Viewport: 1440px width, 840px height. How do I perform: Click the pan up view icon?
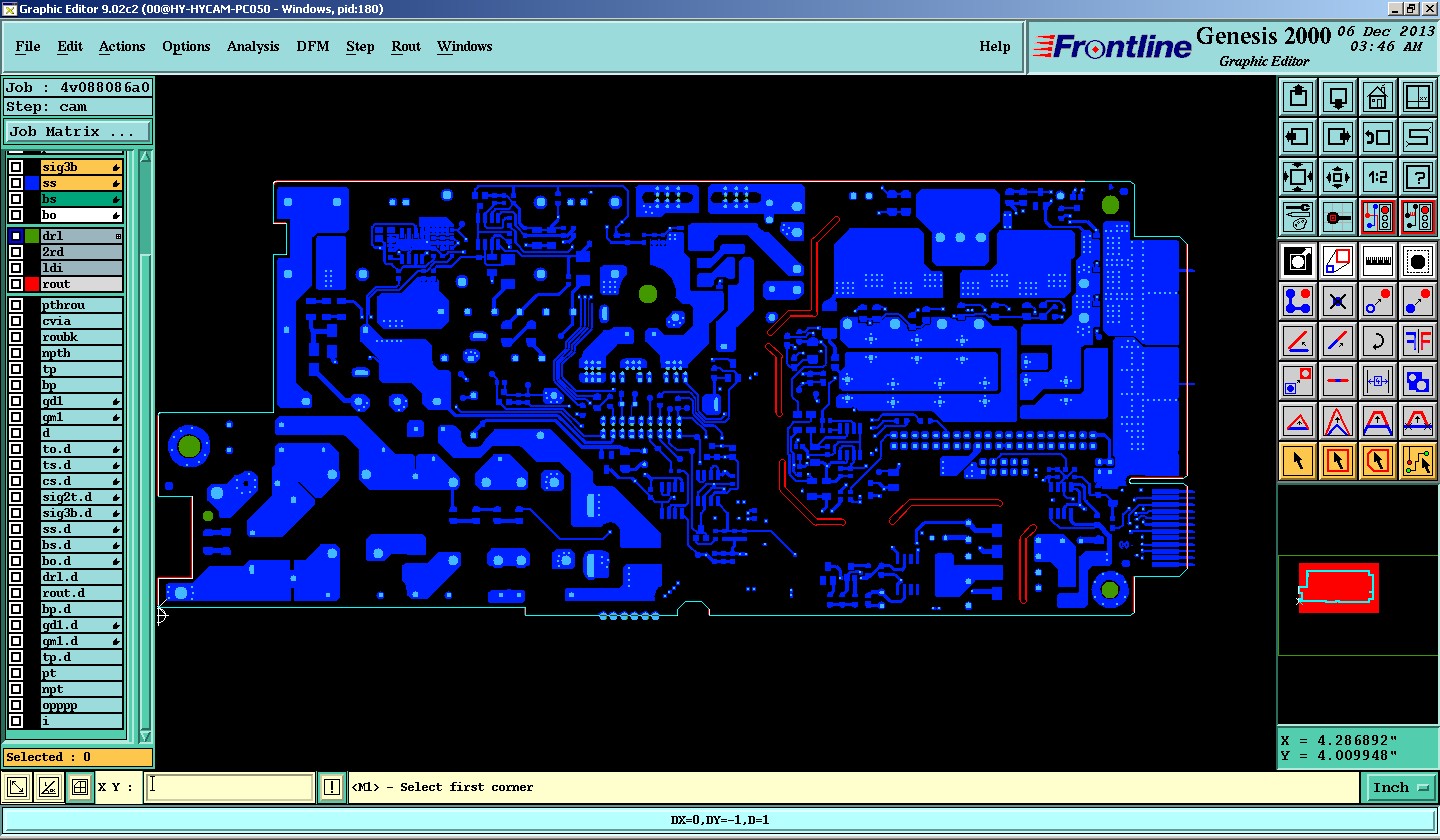[x=1298, y=97]
